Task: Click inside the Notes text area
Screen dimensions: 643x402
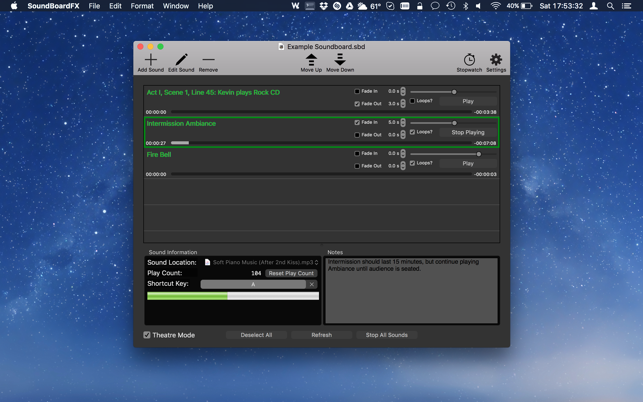Action: 411,290
